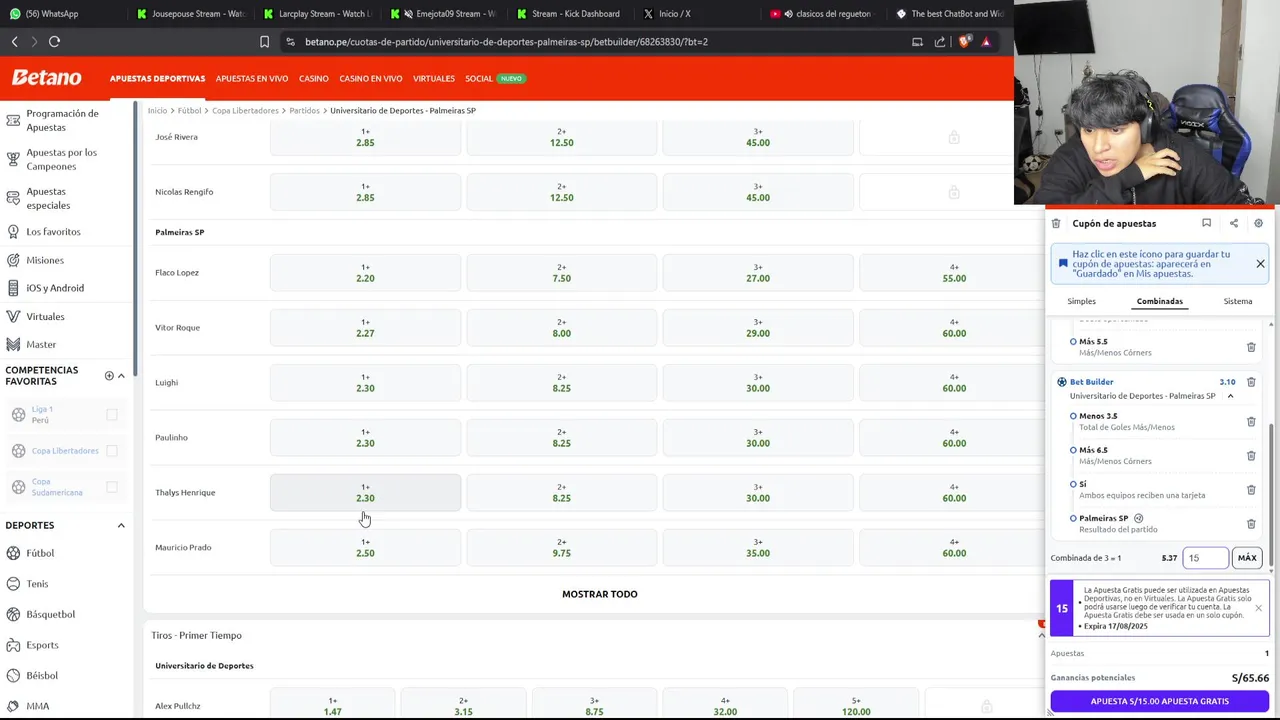Open browser share icon in address bar

click(940, 42)
